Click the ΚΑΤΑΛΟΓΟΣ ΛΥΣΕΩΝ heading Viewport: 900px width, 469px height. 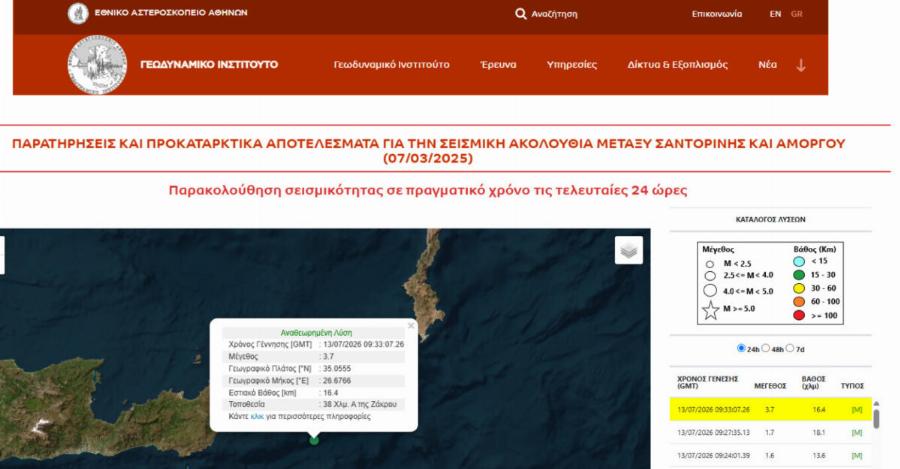[x=770, y=219]
